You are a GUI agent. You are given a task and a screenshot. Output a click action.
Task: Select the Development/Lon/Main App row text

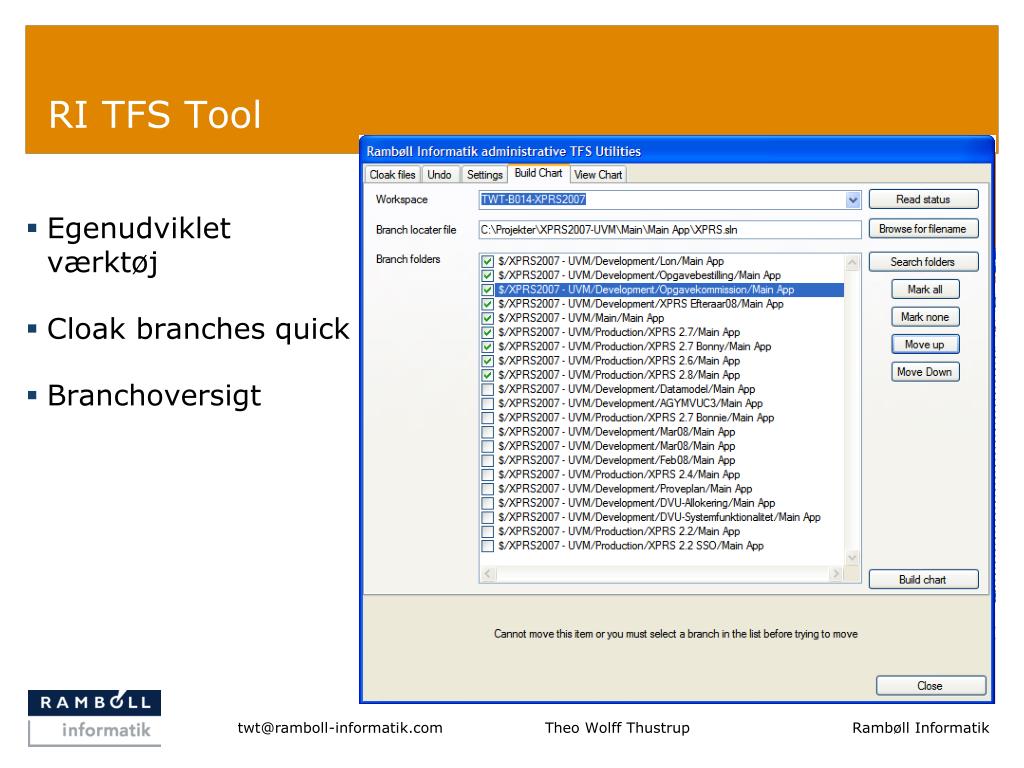pyautogui.click(x=611, y=261)
